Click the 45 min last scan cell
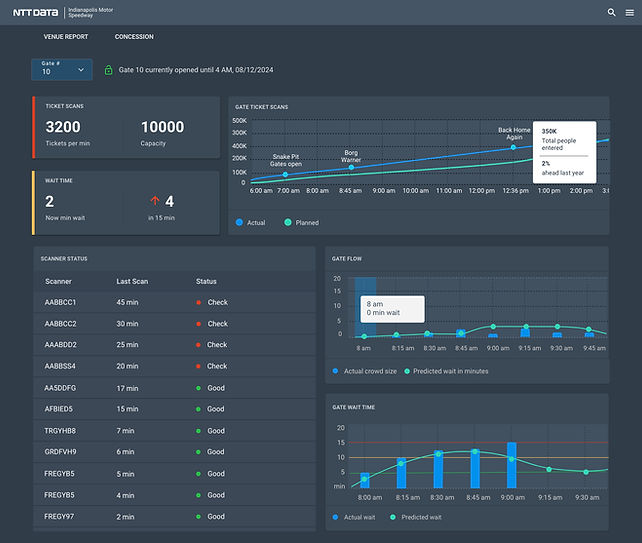The width and height of the screenshot is (642, 543). click(x=127, y=302)
